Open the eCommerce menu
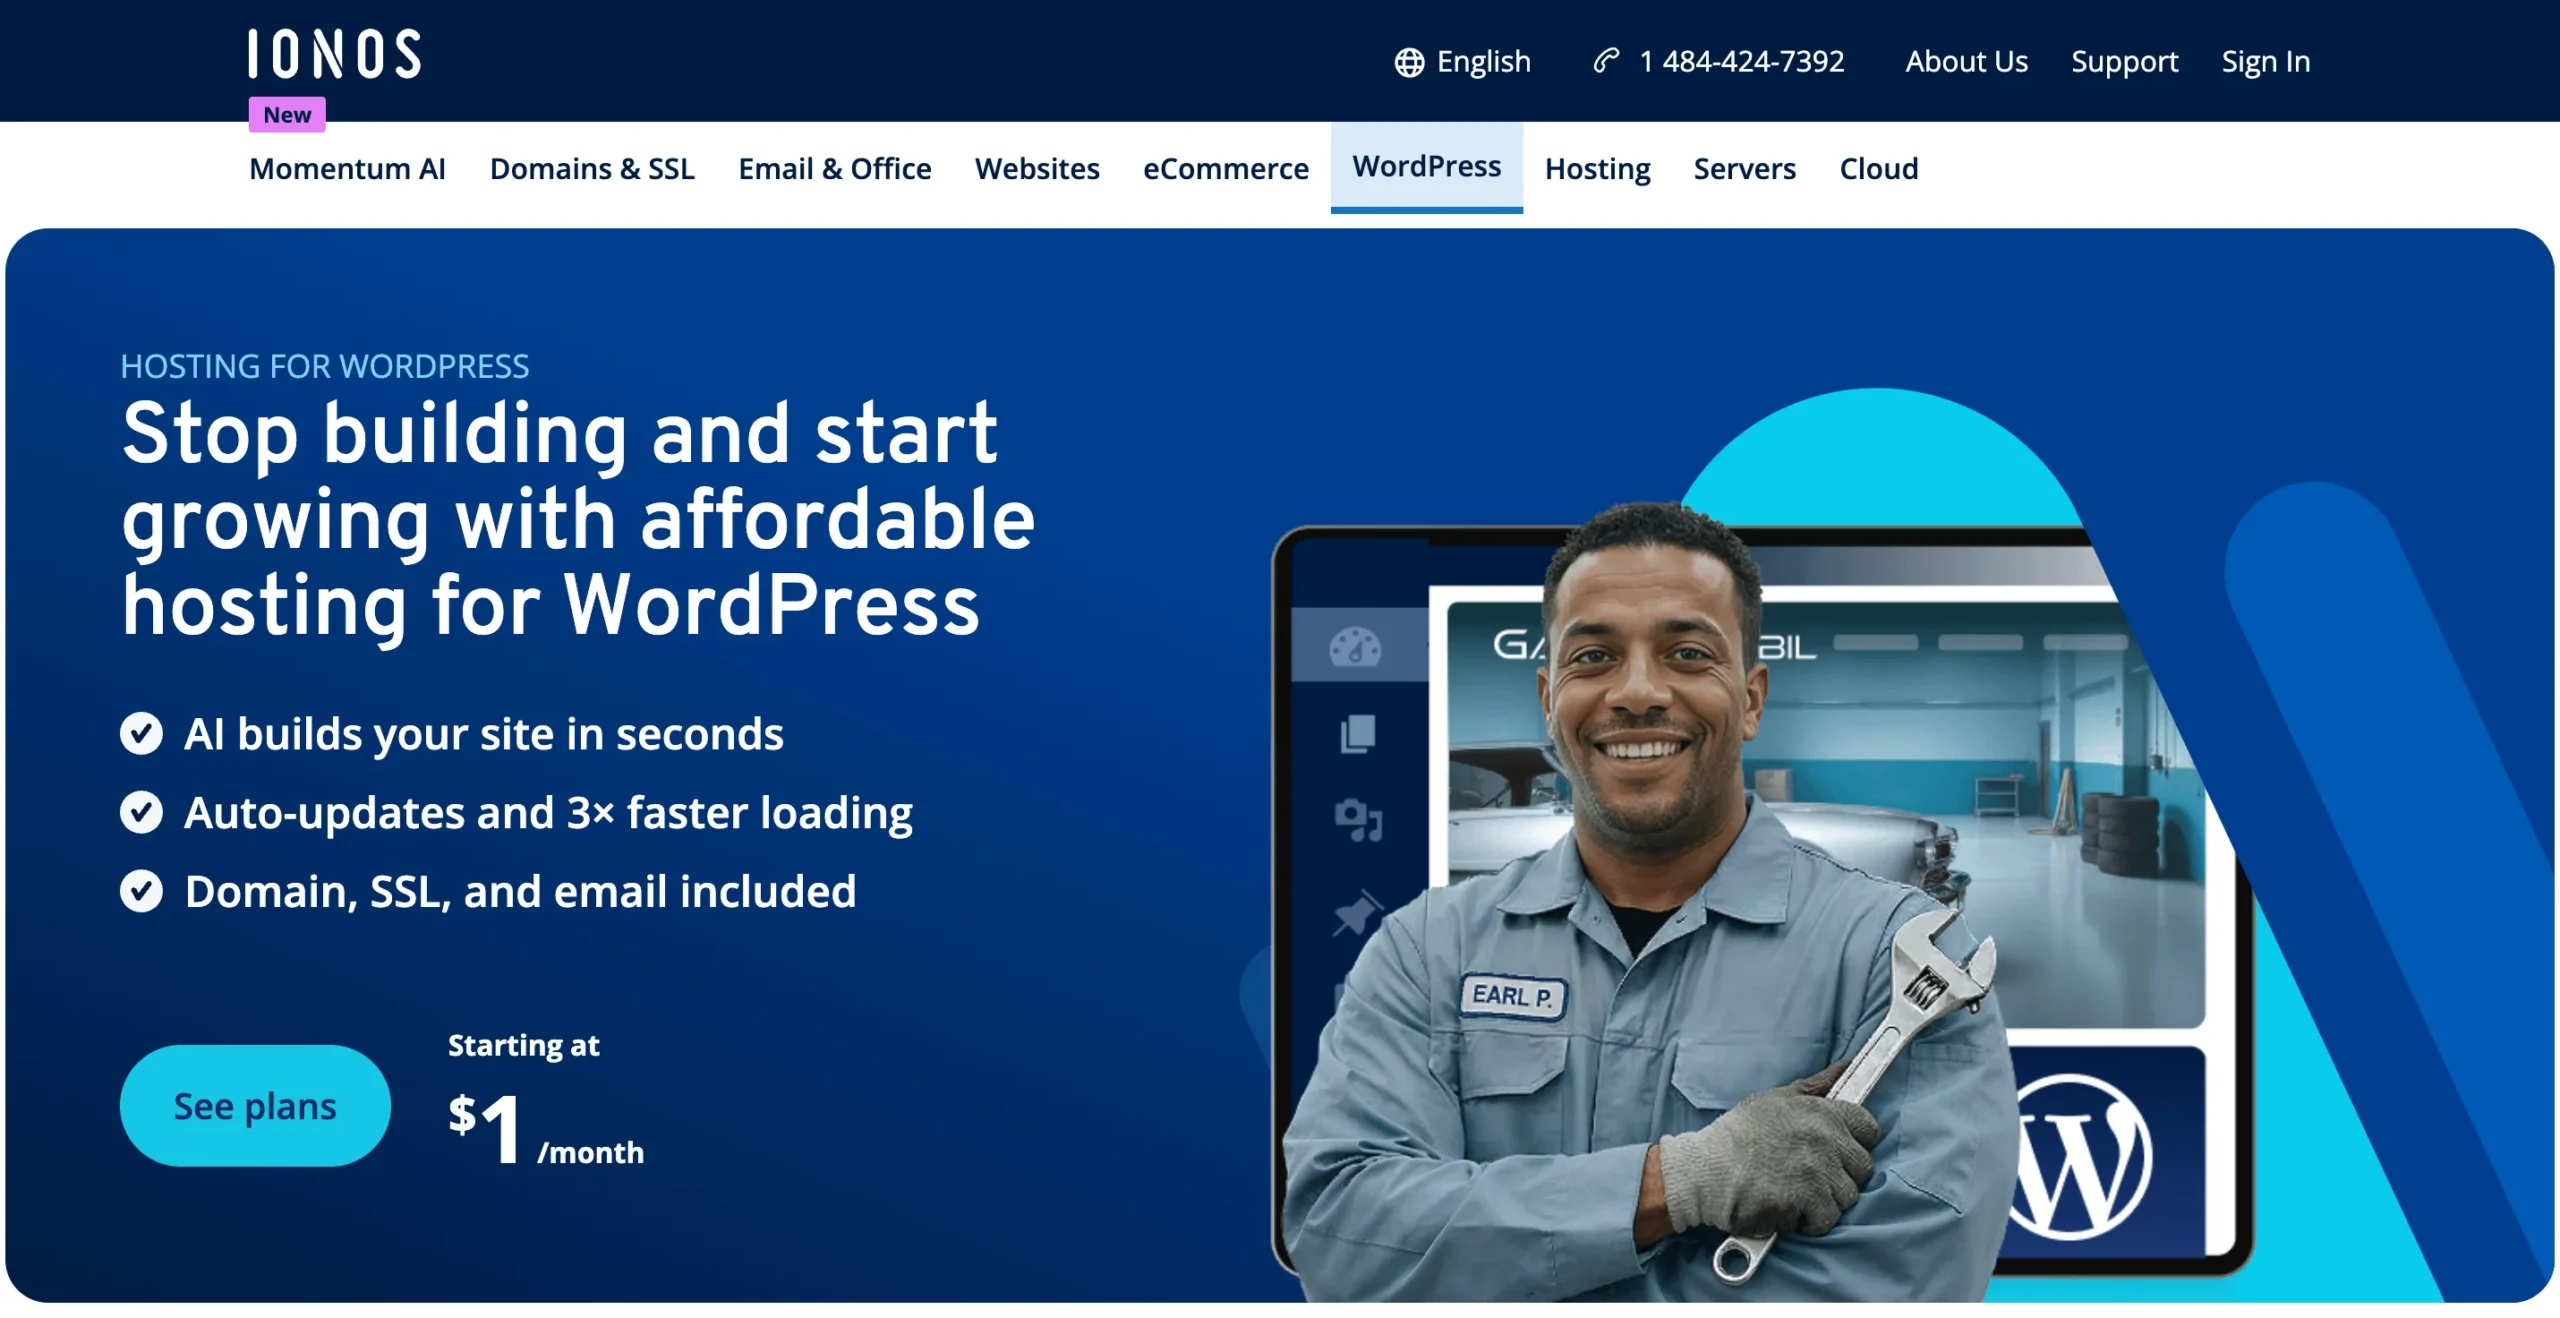Viewport: 2560px width, 1318px height. click(x=1226, y=168)
